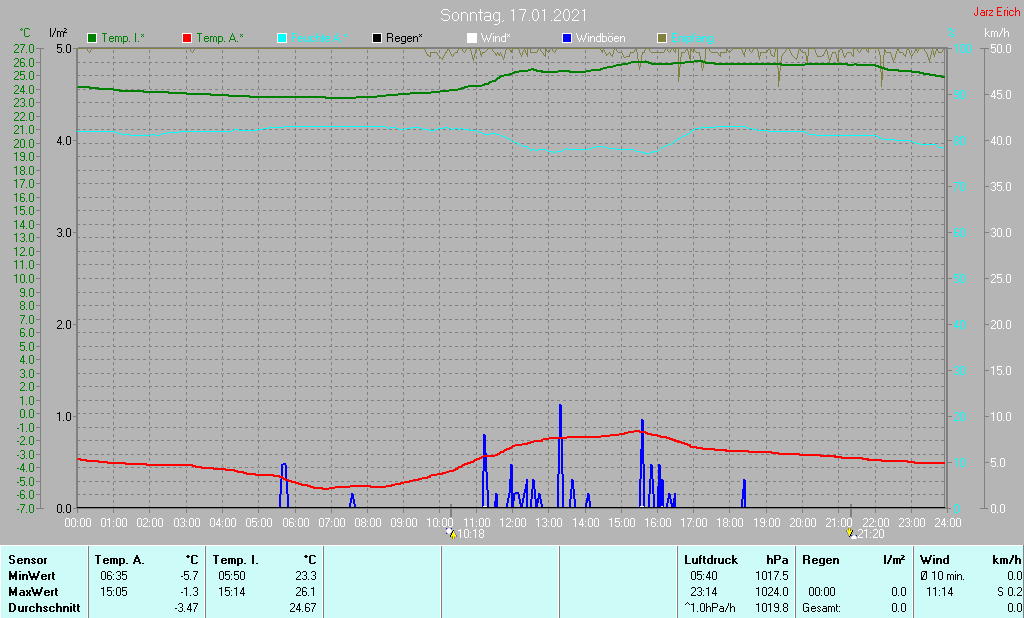Click the olive Empfang legend swatch

click(x=662, y=39)
